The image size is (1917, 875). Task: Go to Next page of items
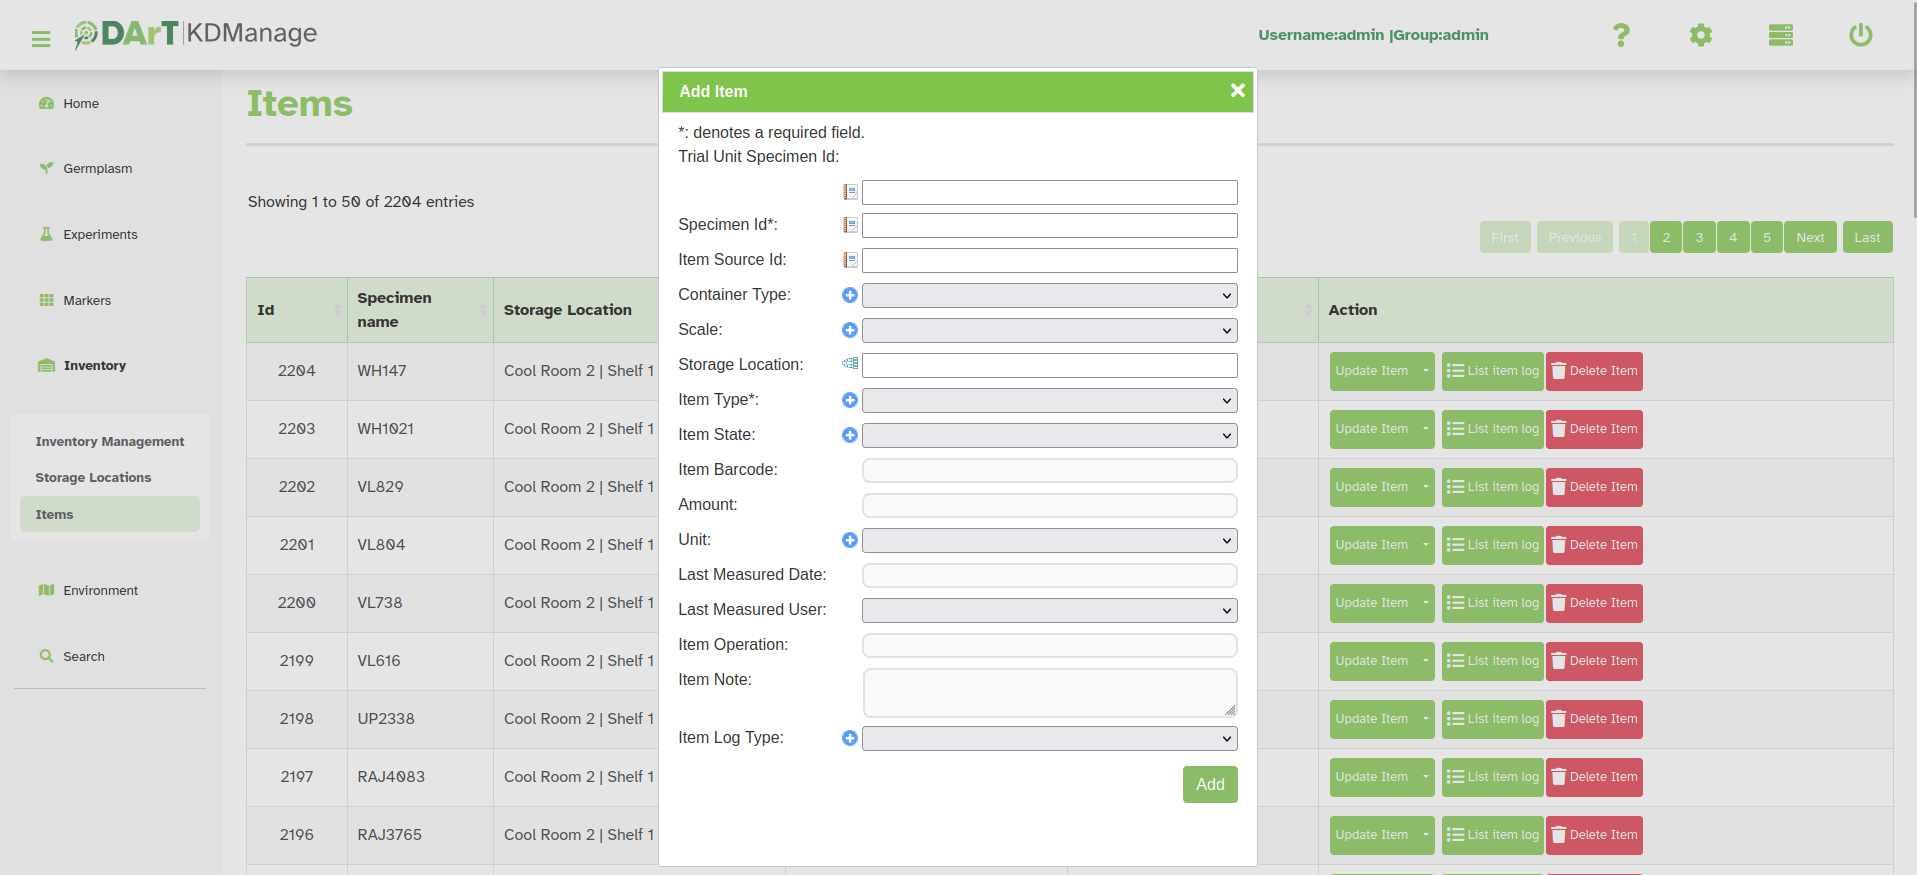[1809, 238]
